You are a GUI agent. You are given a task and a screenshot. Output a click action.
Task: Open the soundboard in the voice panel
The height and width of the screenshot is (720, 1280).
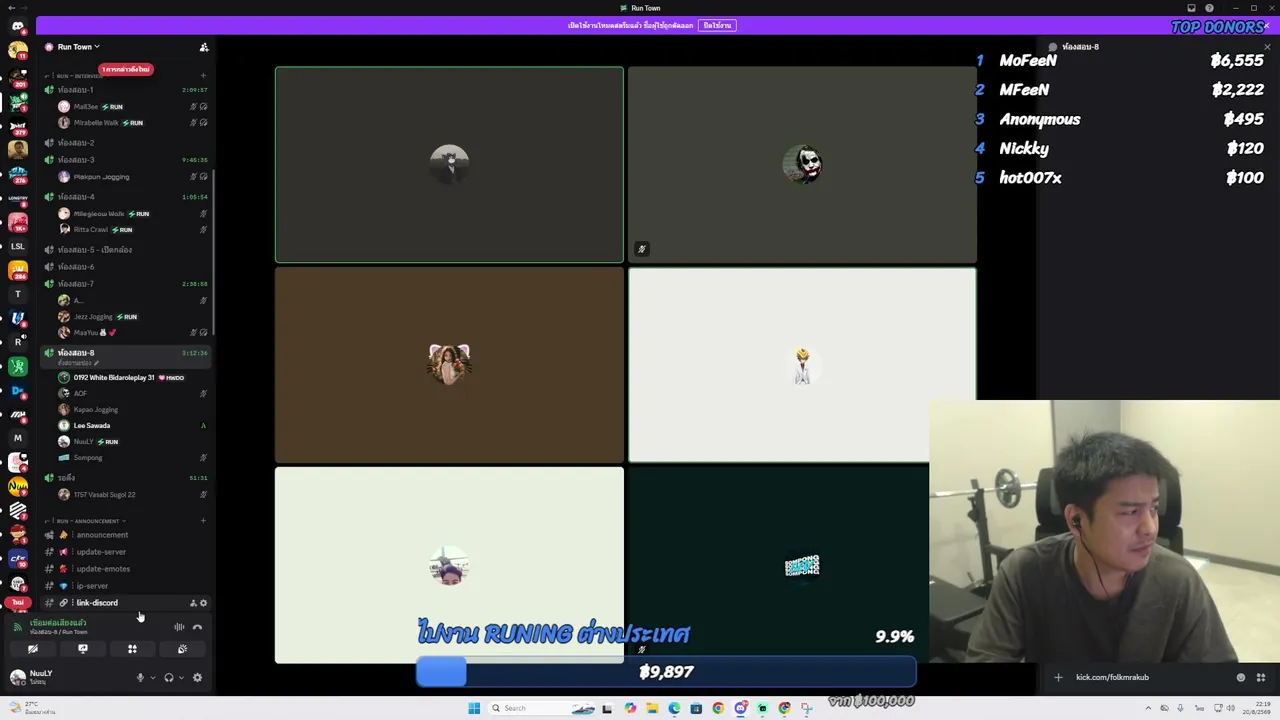coord(182,649)
